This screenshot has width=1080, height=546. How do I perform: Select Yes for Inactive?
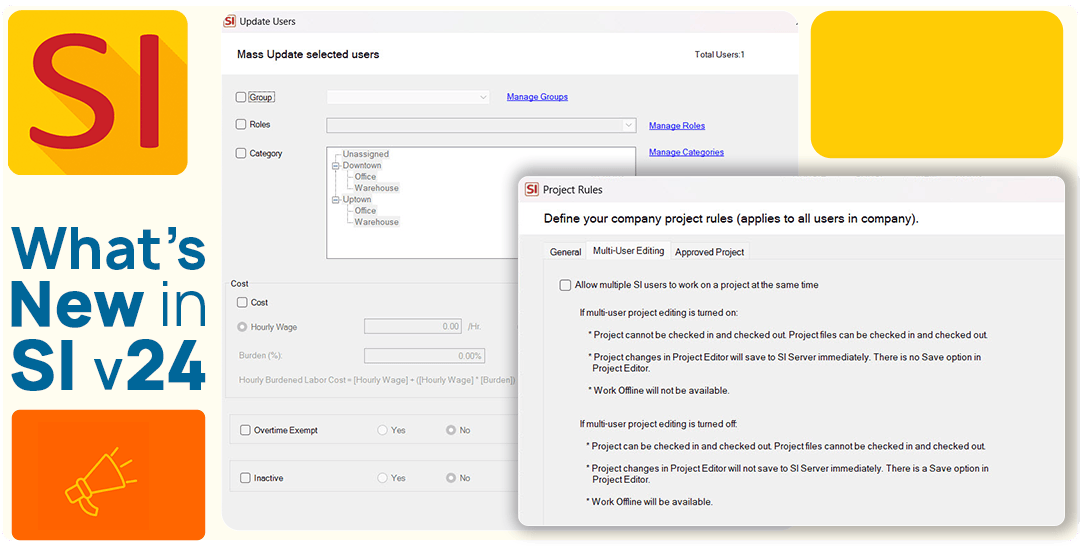tap(382, 478)
